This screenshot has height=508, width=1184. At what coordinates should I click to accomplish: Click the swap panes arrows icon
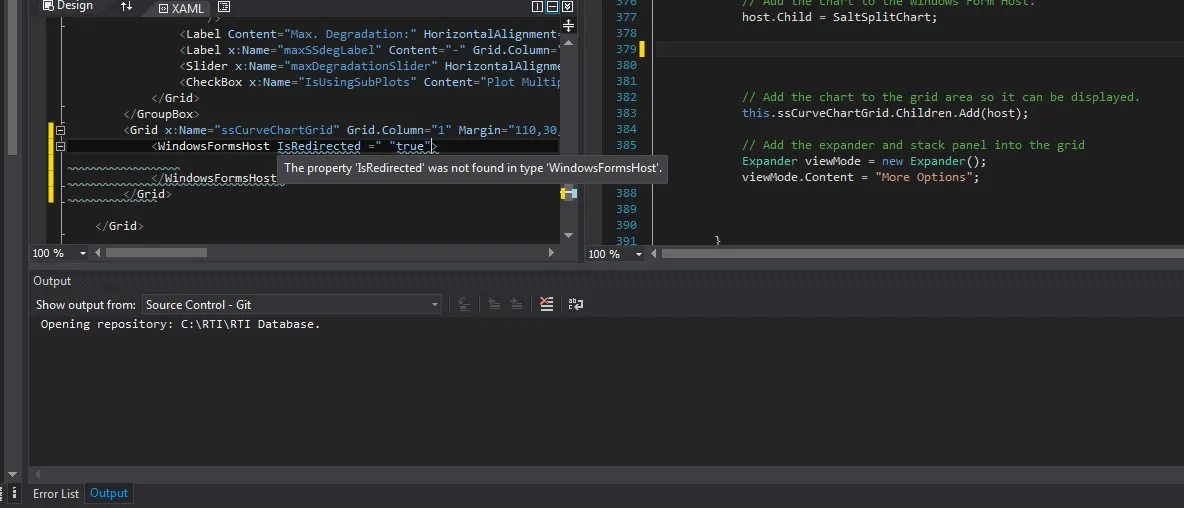pos(126,7)
